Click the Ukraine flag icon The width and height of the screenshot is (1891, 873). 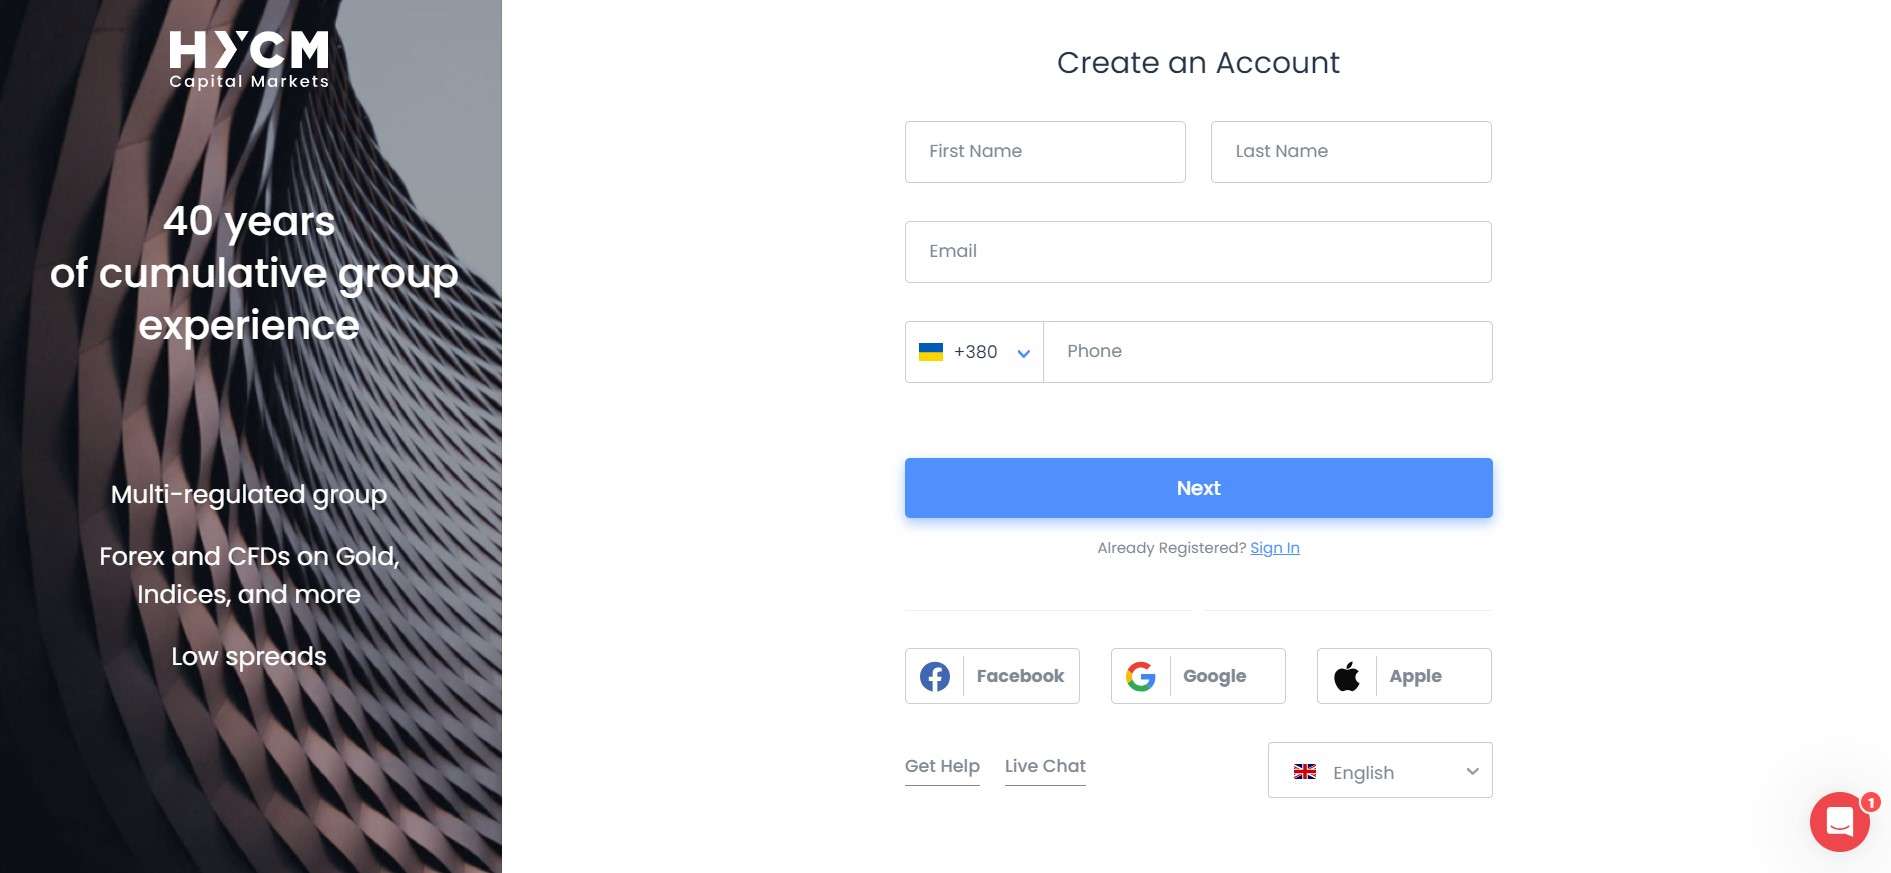pos(931,352)
